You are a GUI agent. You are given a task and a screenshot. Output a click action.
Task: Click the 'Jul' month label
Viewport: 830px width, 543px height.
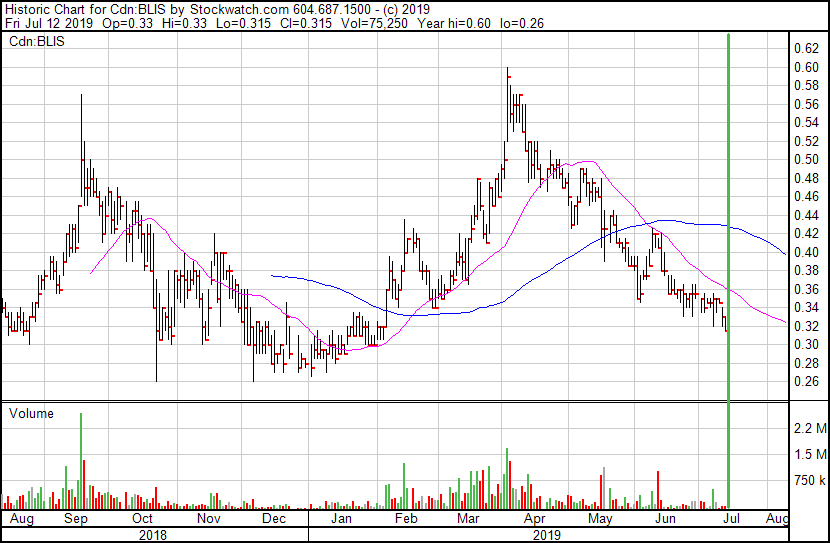tap(731, 519)
